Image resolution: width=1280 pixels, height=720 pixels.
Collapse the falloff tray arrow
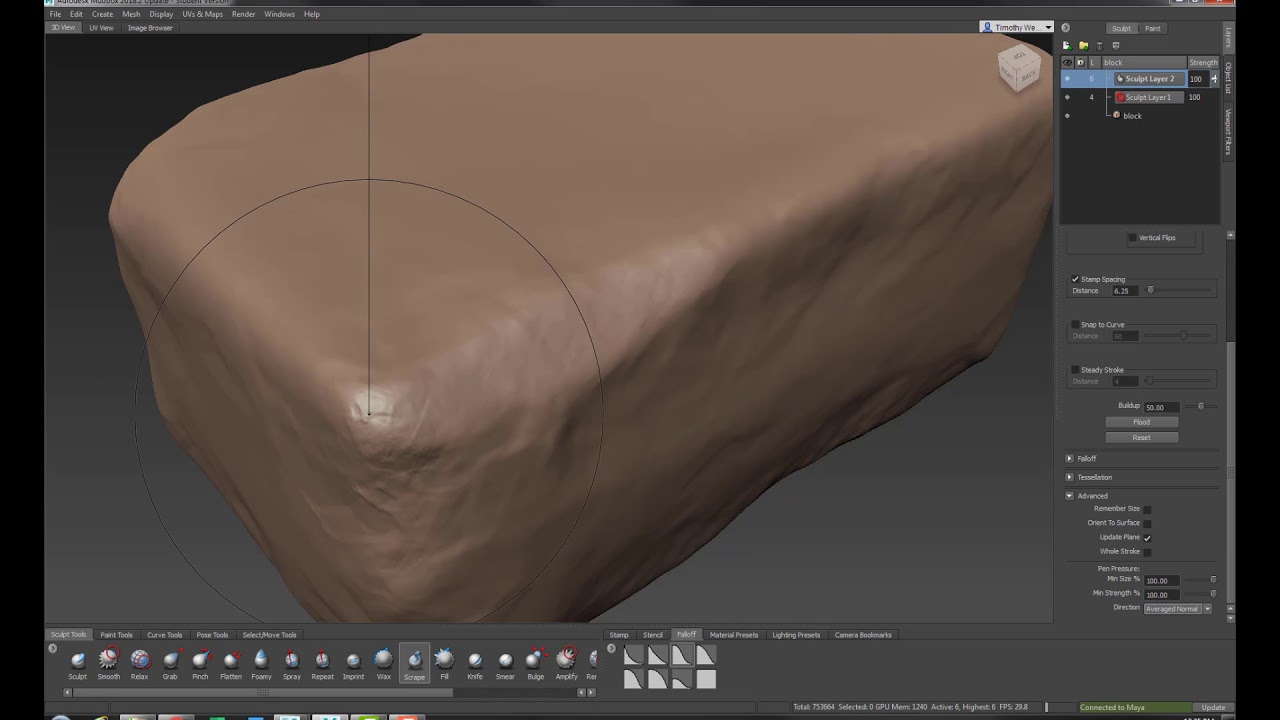pos(611,649)
